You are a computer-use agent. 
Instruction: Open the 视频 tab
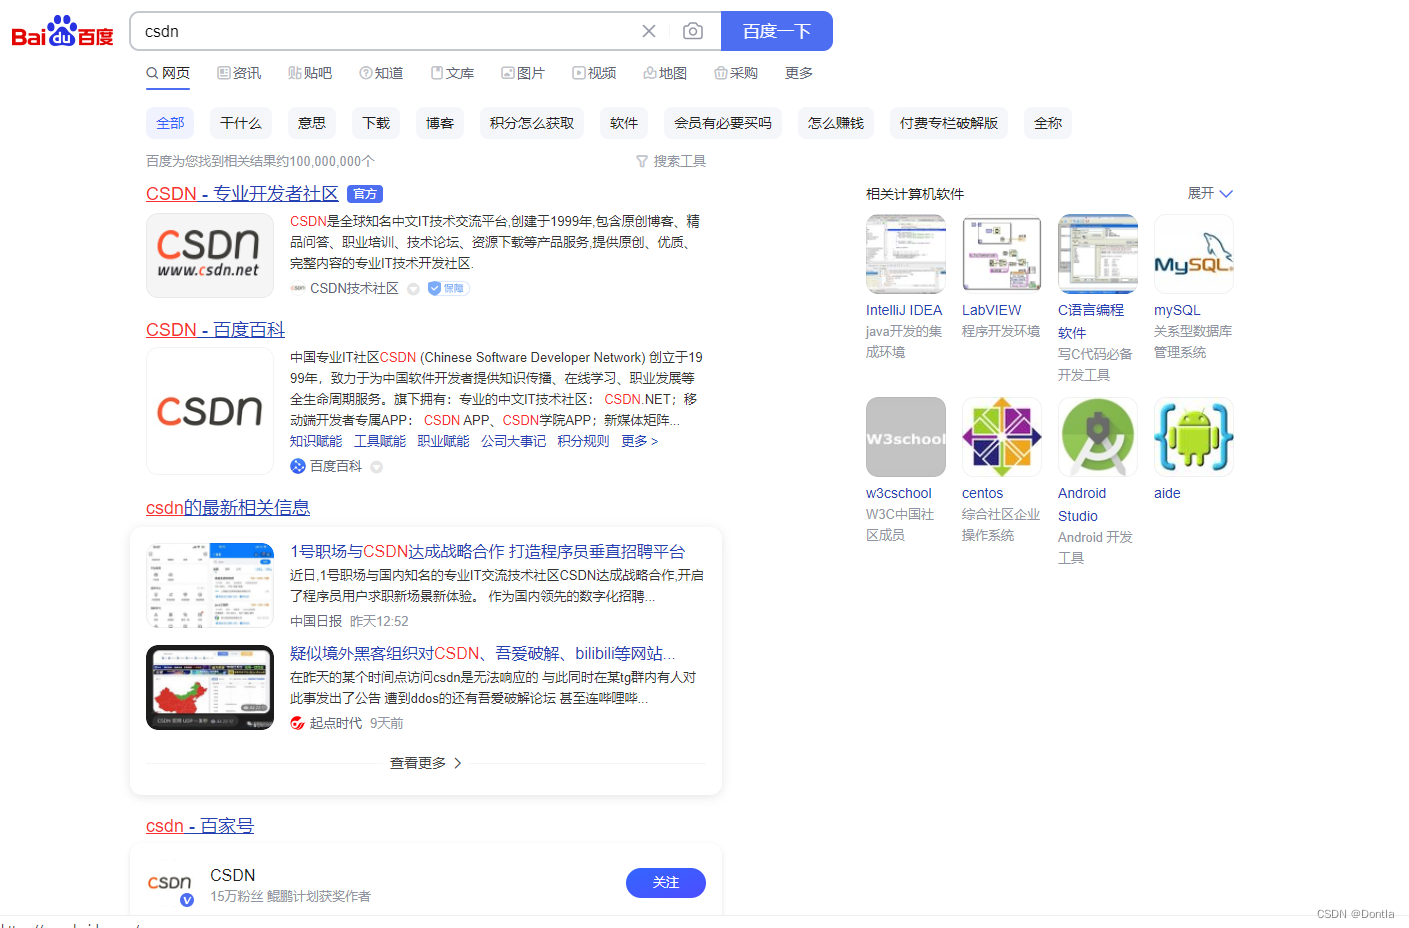(594, 73)
